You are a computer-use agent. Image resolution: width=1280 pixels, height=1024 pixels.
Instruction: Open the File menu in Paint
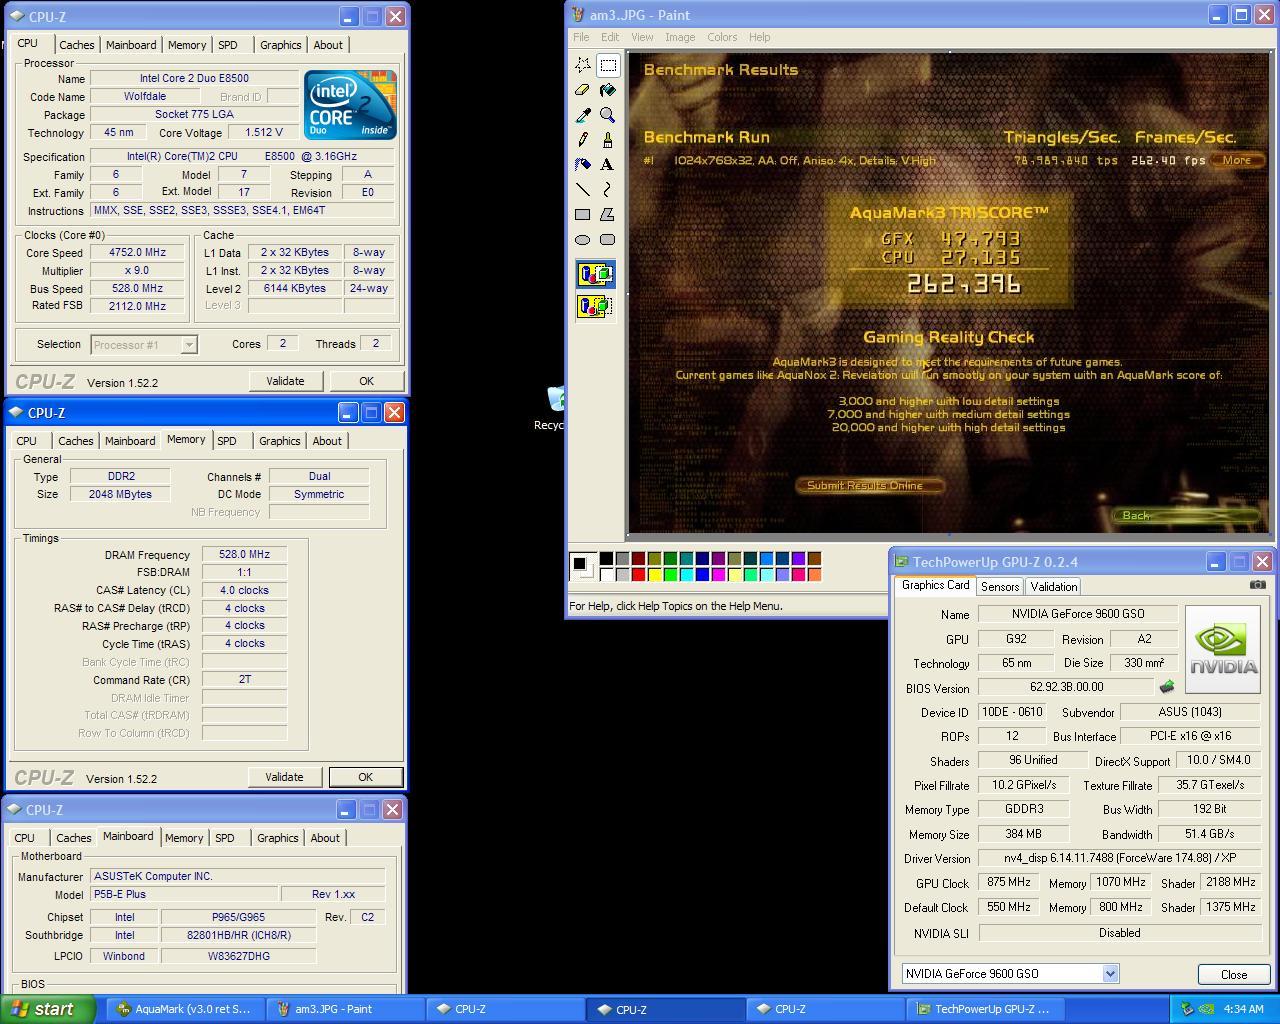[581, 37]
